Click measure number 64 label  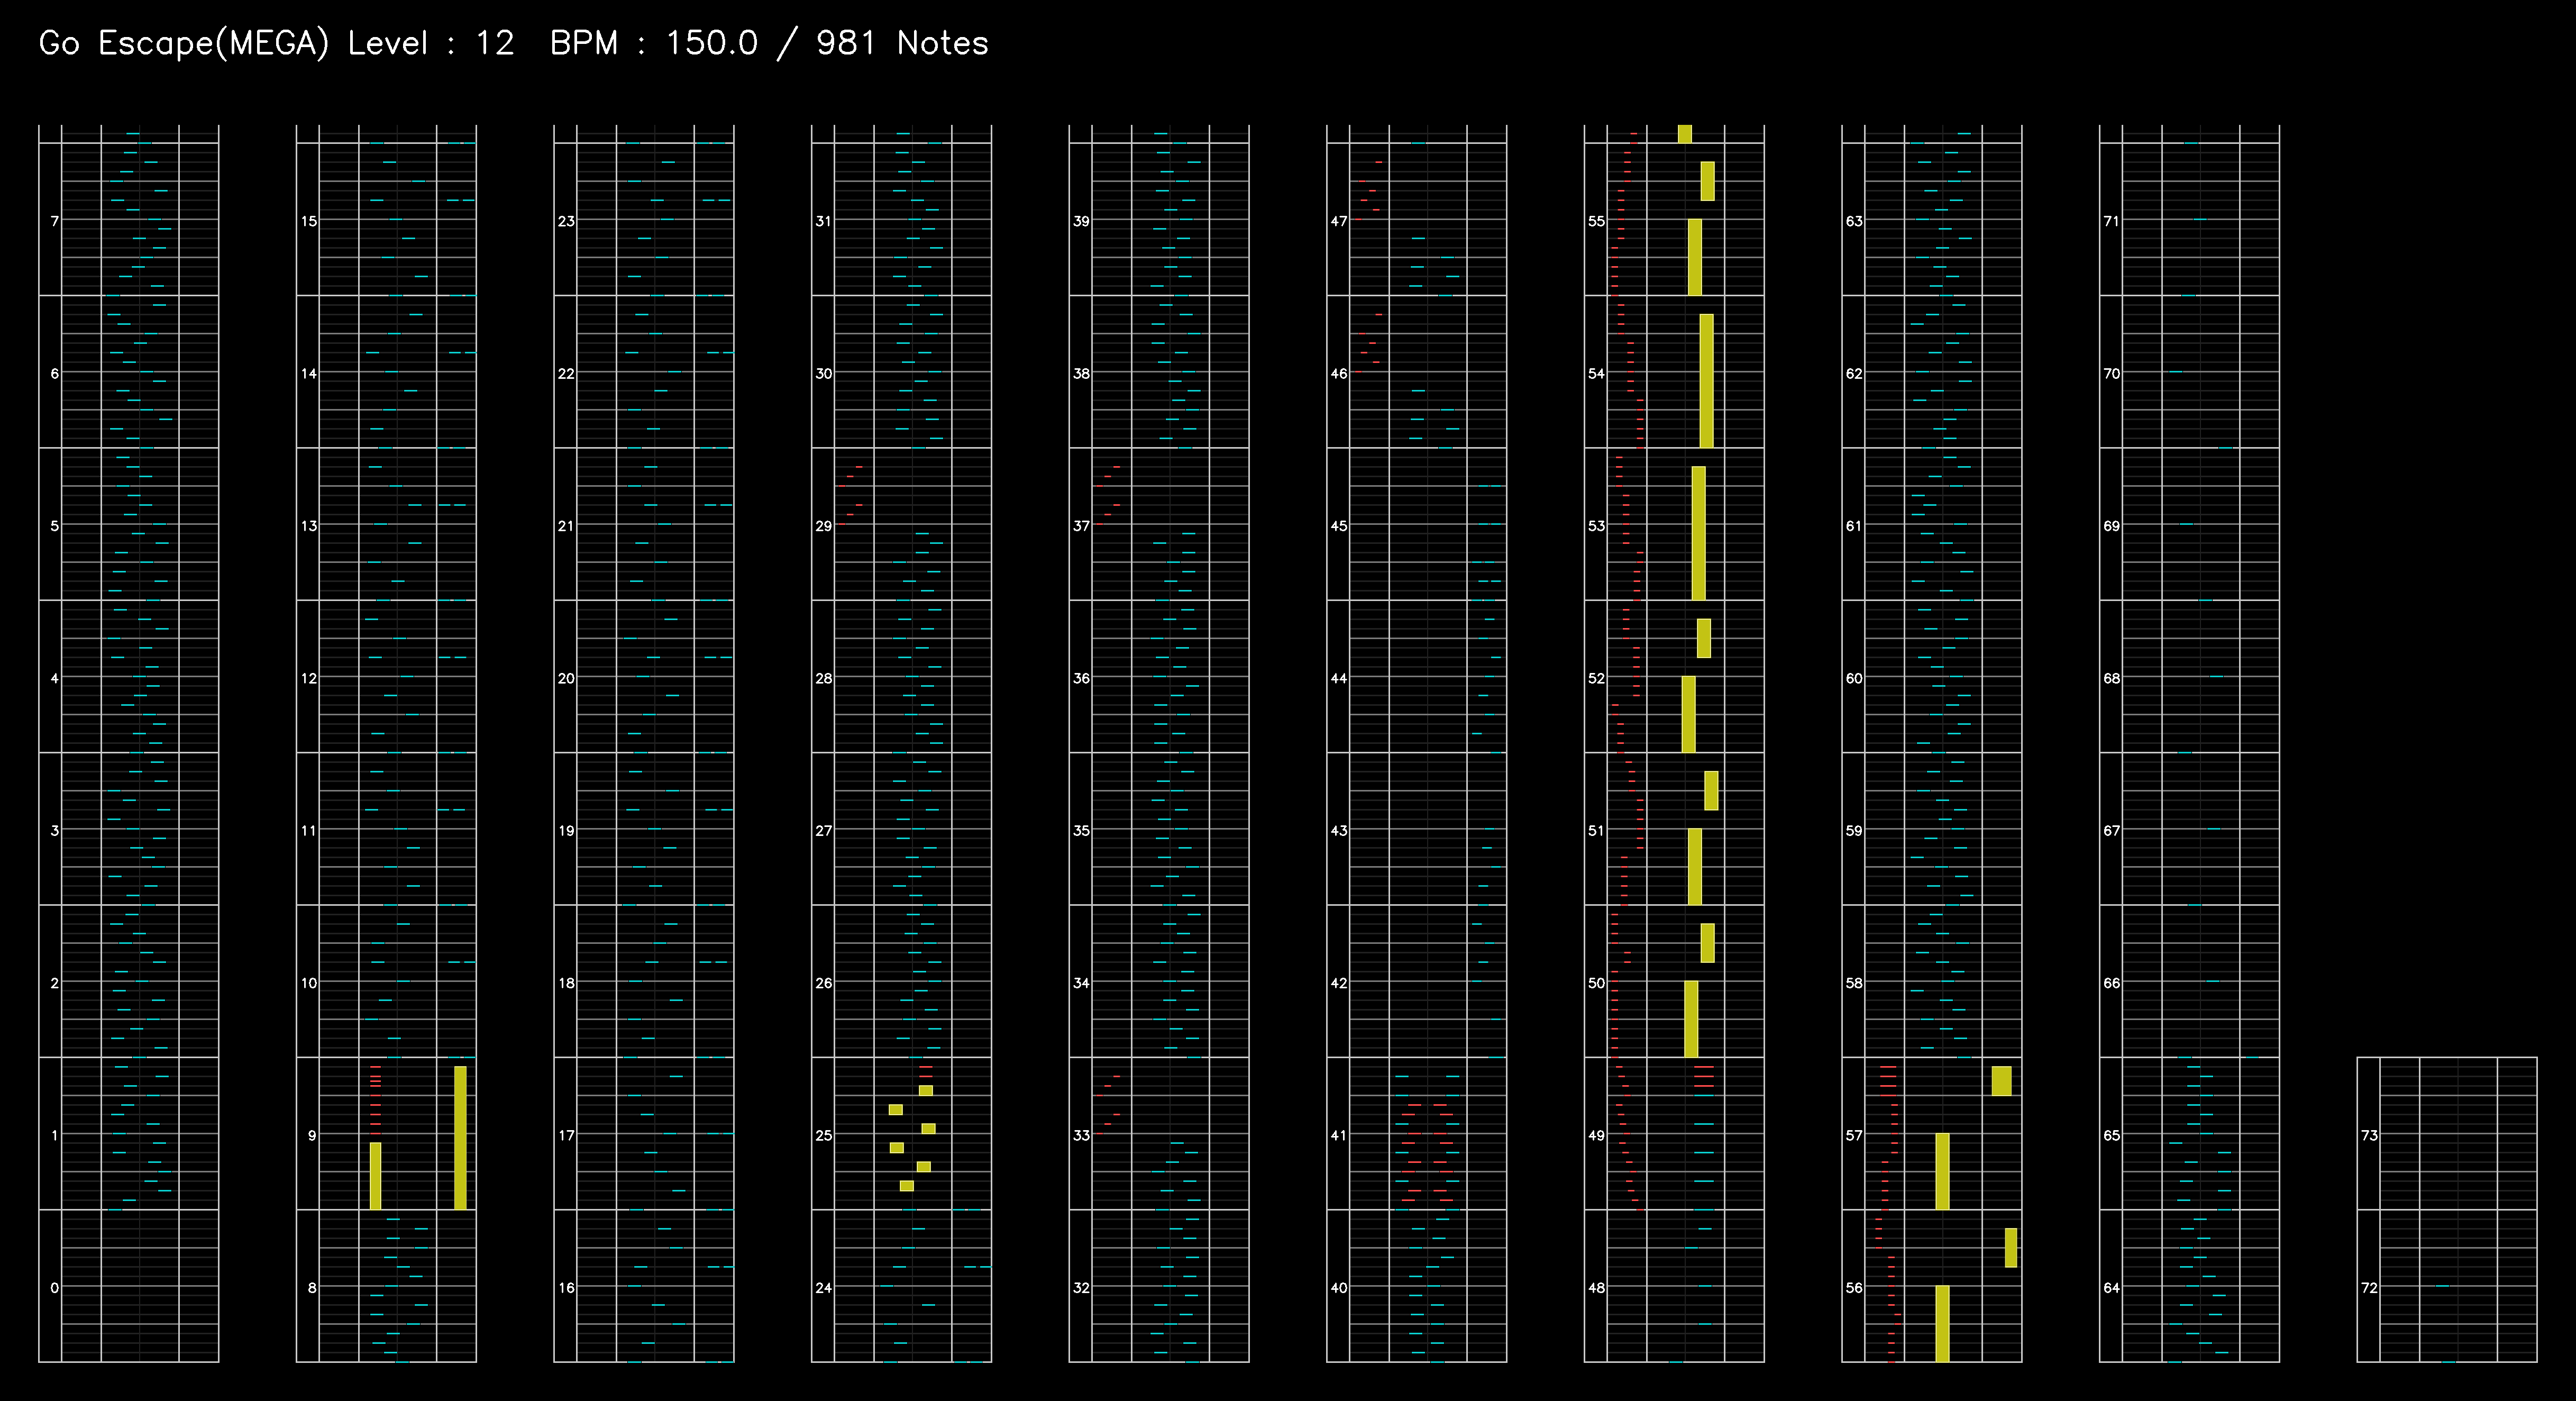point(2111,1288)
